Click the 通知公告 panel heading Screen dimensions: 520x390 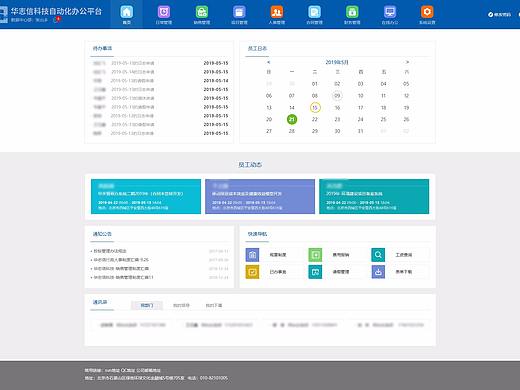[102, 234]
